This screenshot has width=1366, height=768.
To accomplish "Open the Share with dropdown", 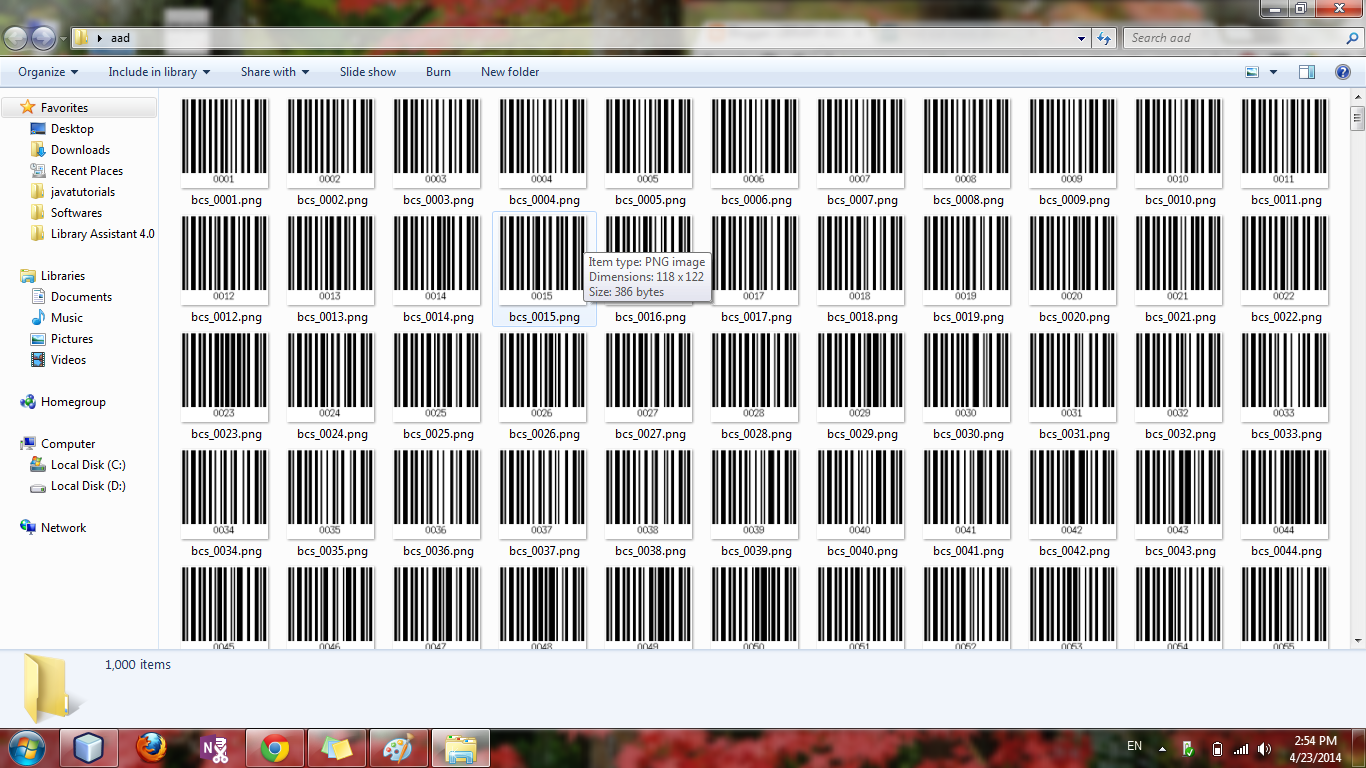I will tap(273, 71).
